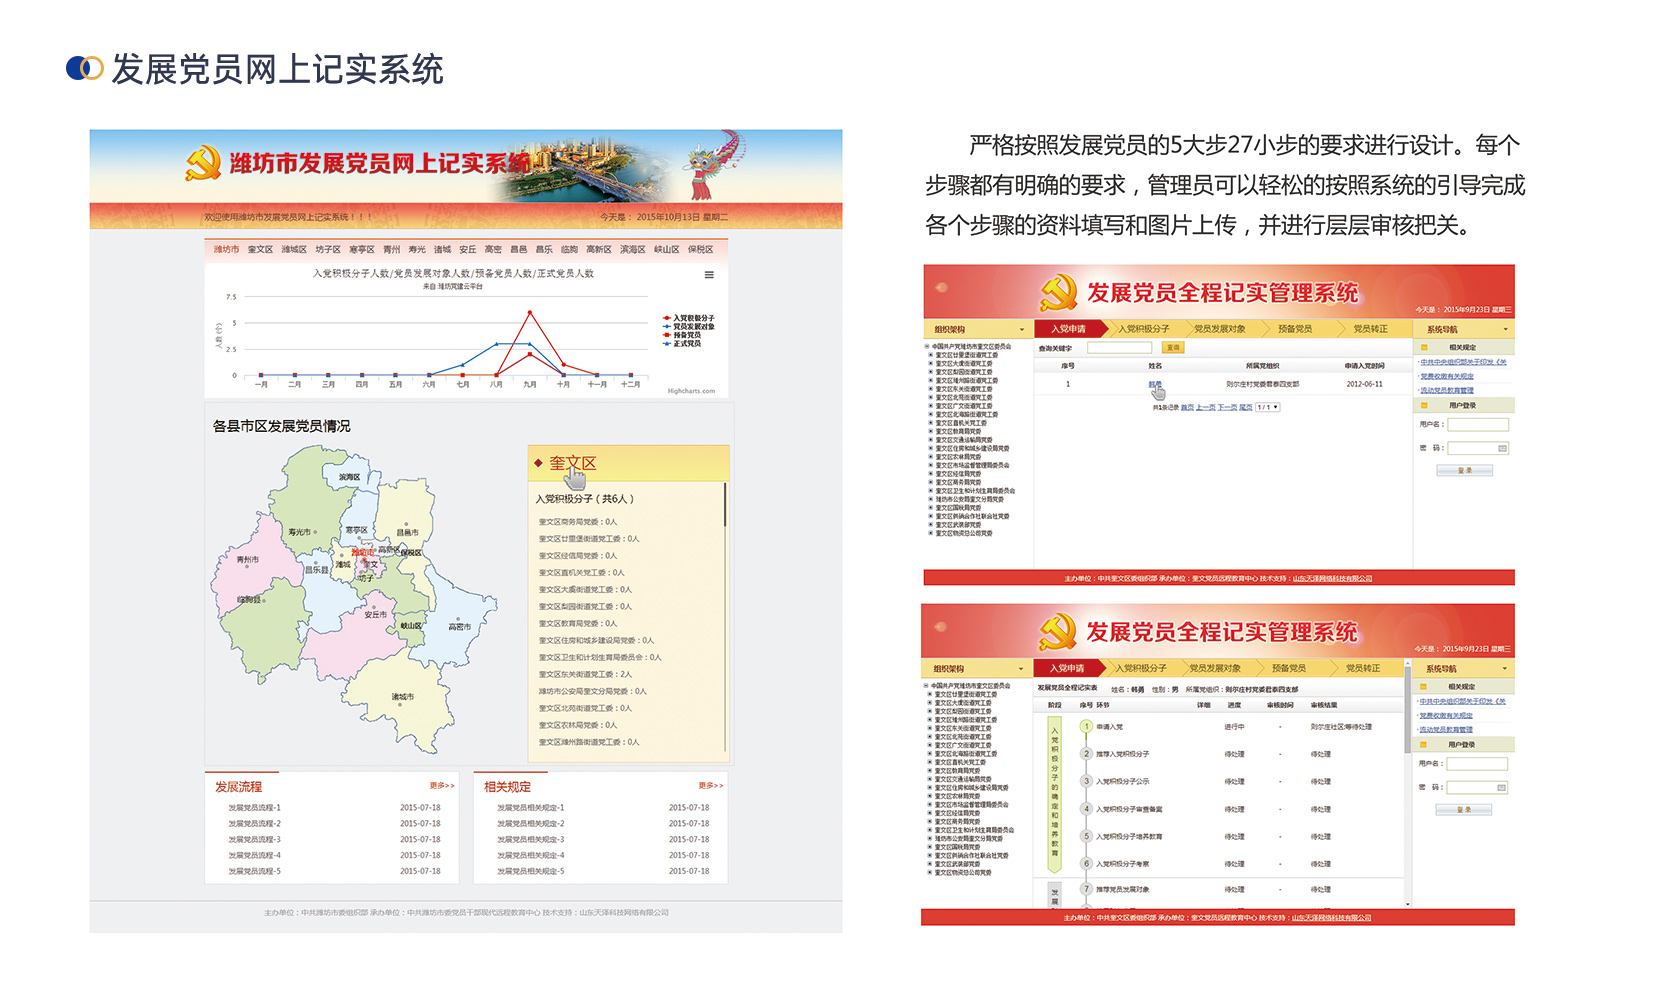This screenshot has width=1671, height=1002.
Task: Click the 查询 search button
Action: [x=1174, y=348]
